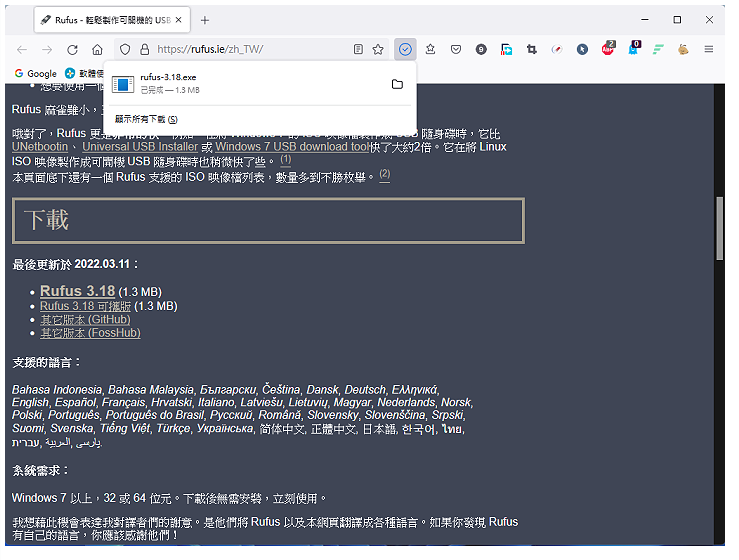This screenshot has height=560, width=739.
Task: Open the browser home page
Action: pos(97,49)
